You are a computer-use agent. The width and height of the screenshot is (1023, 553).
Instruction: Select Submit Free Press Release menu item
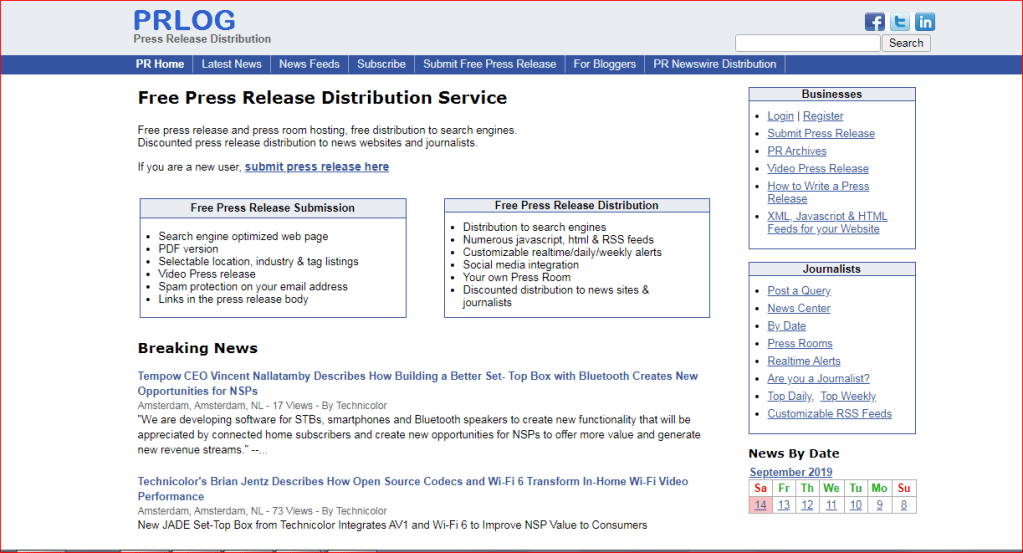(x=489, y=64)
